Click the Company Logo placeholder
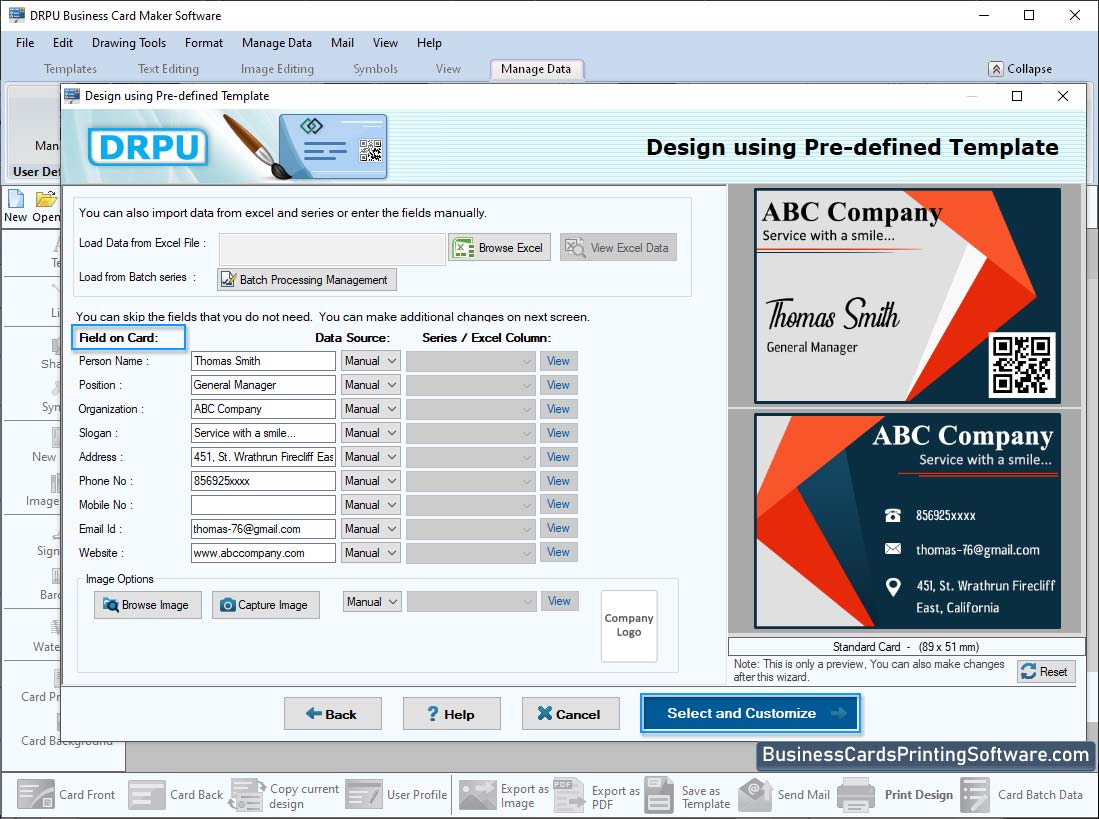 coord(629,626)
